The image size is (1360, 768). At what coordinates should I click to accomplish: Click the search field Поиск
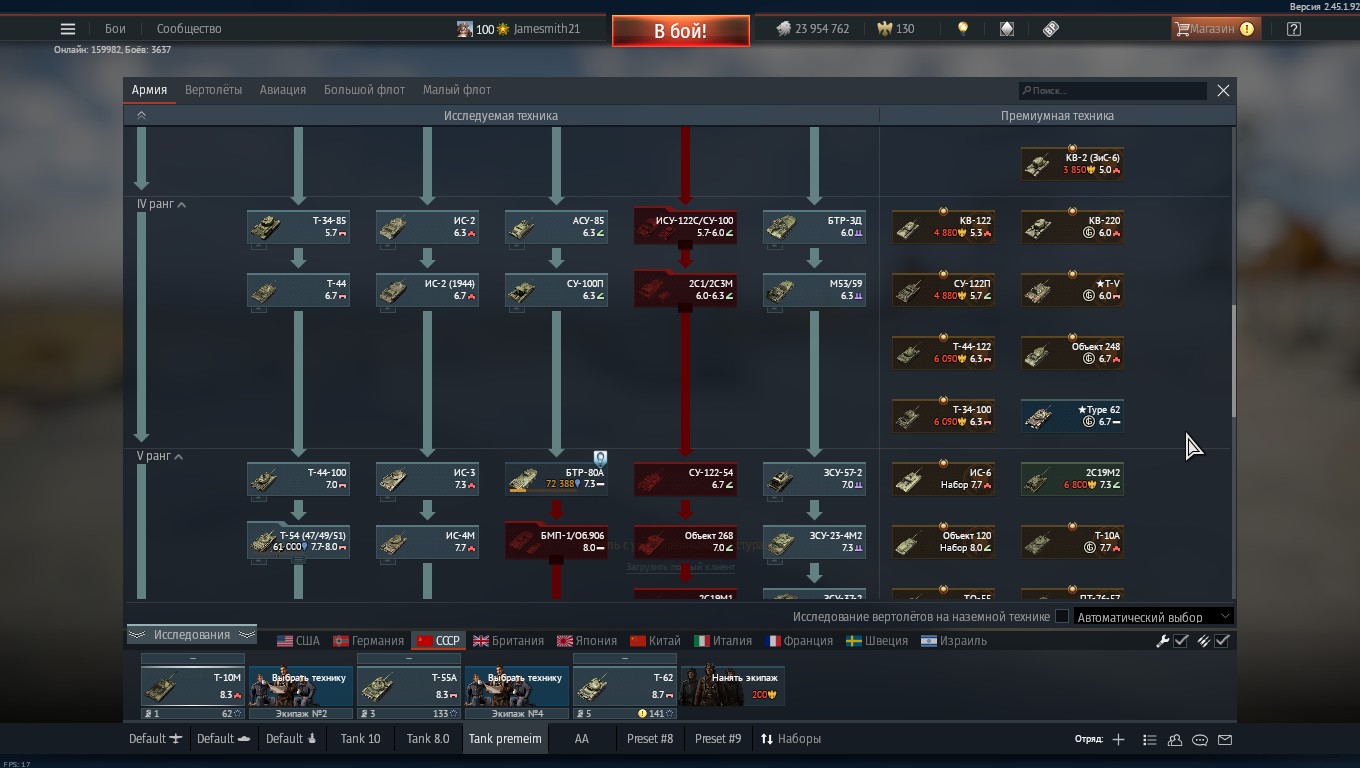click(x=1112, y=91)
